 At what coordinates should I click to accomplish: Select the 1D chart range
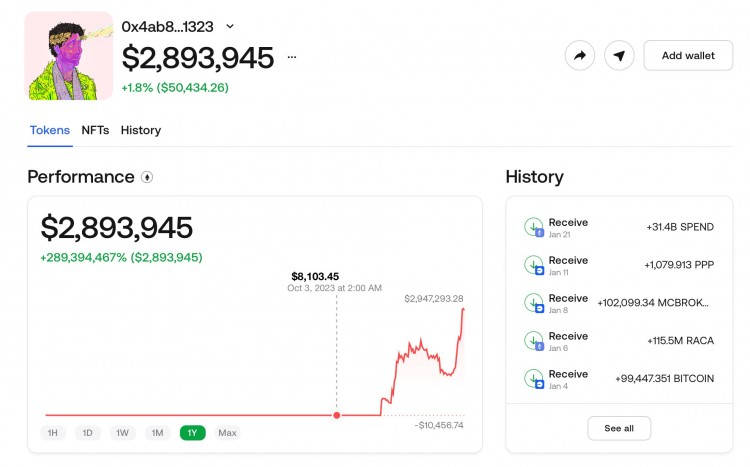point(88,433)
